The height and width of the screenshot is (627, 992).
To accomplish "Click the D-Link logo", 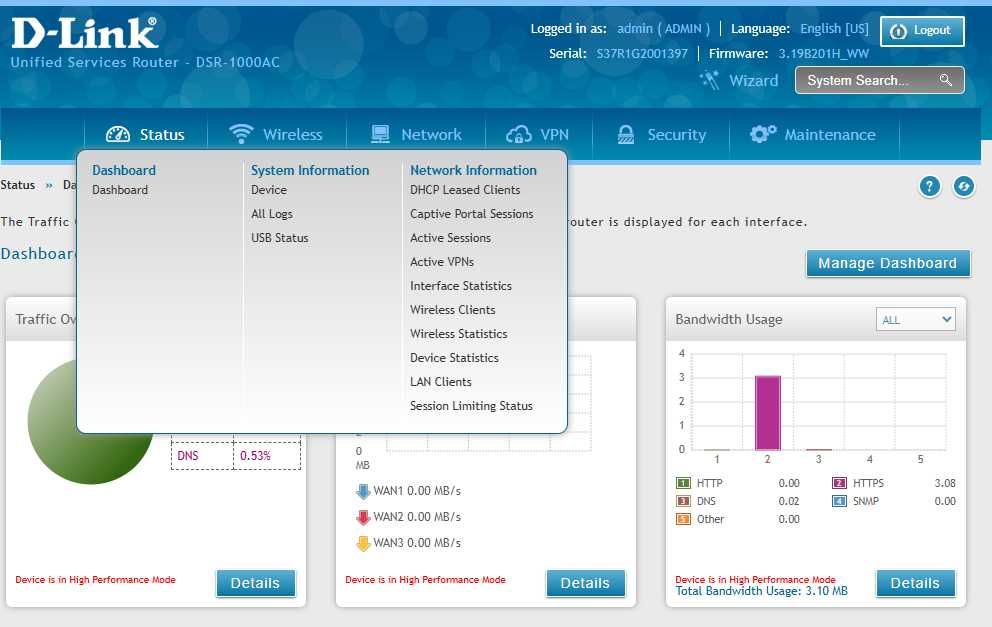I will [x=84, y=33].
